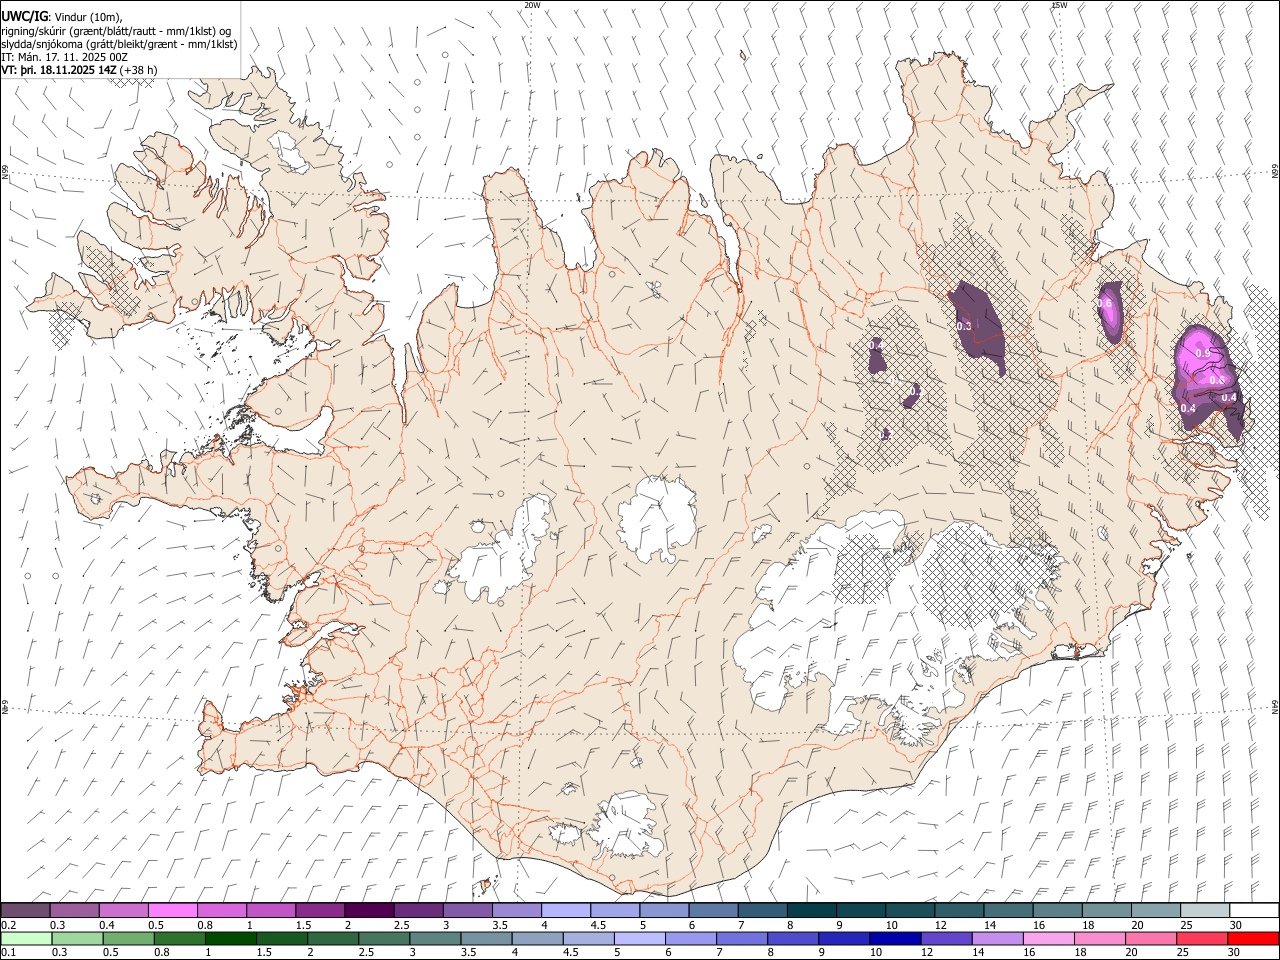Pick bottom-row violet swatch for 14–16
Screen dimensions: 1280x960
click(x=996, y=938)
